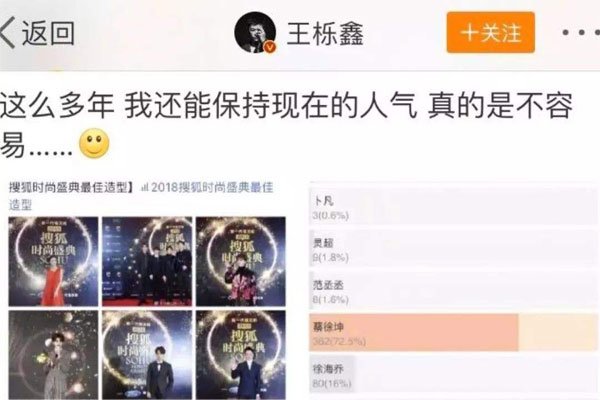Select poll option 灵超
This screenshot has height=400, width=600.
click(x=453, y=249)
